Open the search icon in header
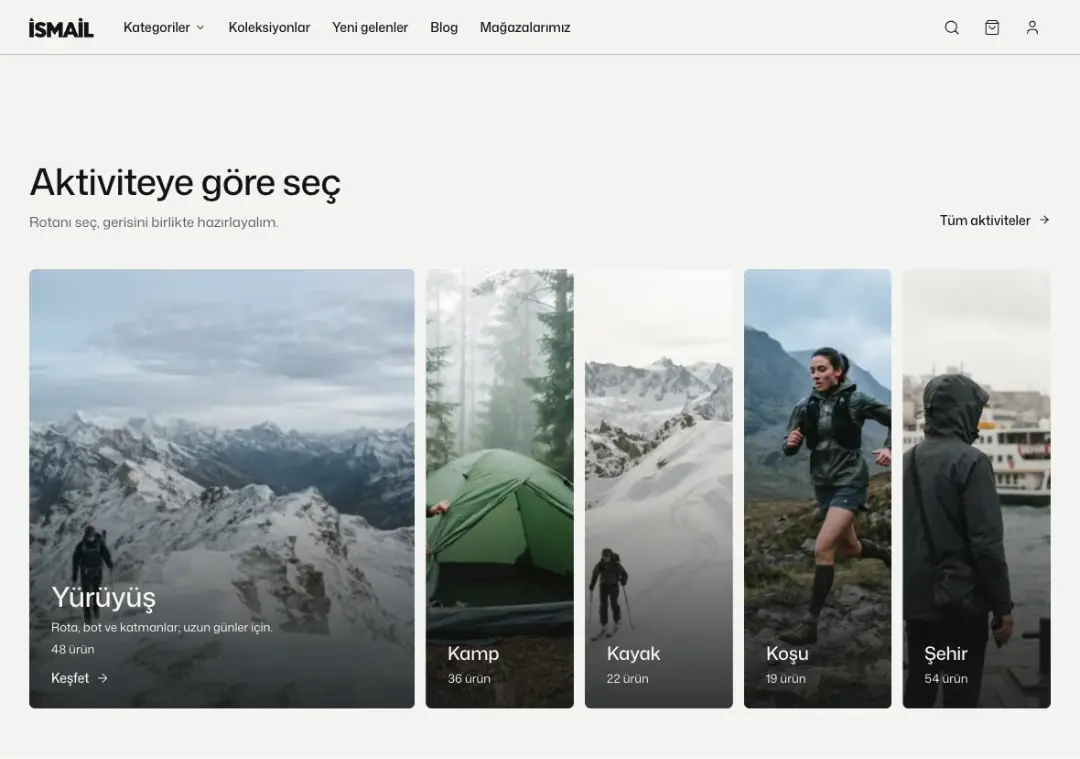Screen dimensions: 1080x759 point(951,28)
